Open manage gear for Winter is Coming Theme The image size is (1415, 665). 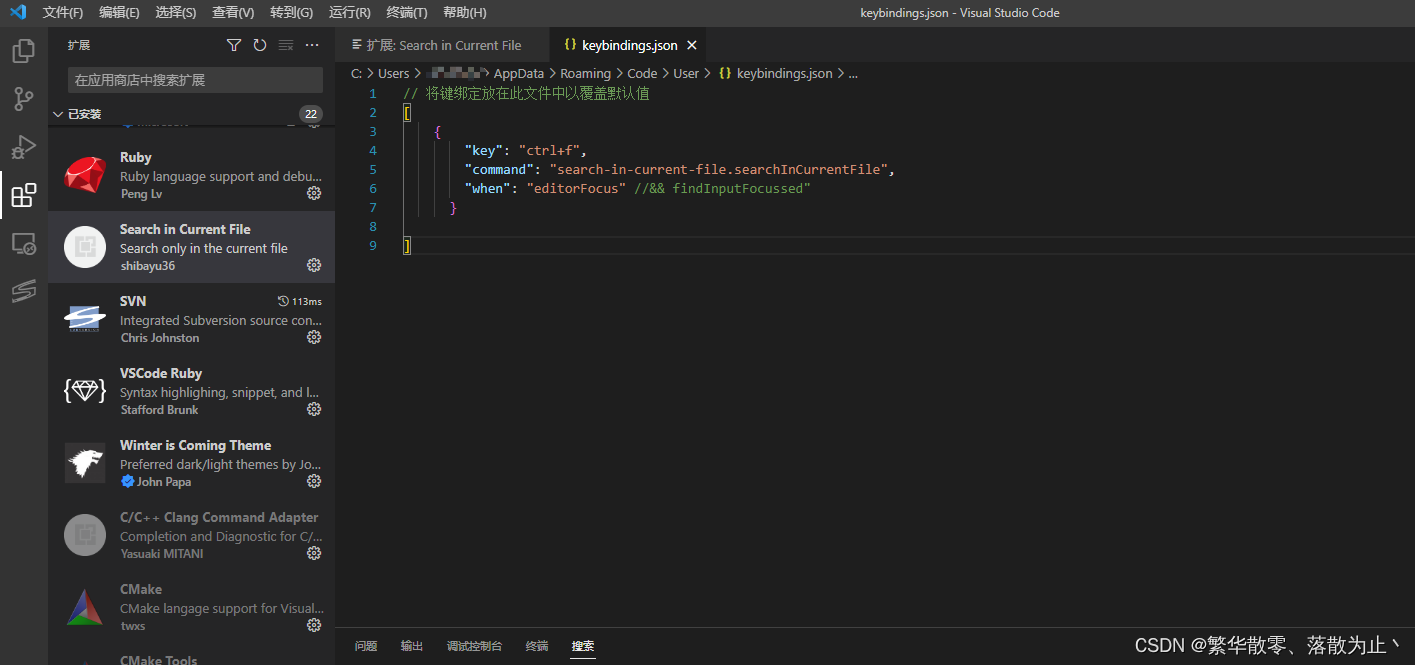pyautogui.click(x=314, y=481)
